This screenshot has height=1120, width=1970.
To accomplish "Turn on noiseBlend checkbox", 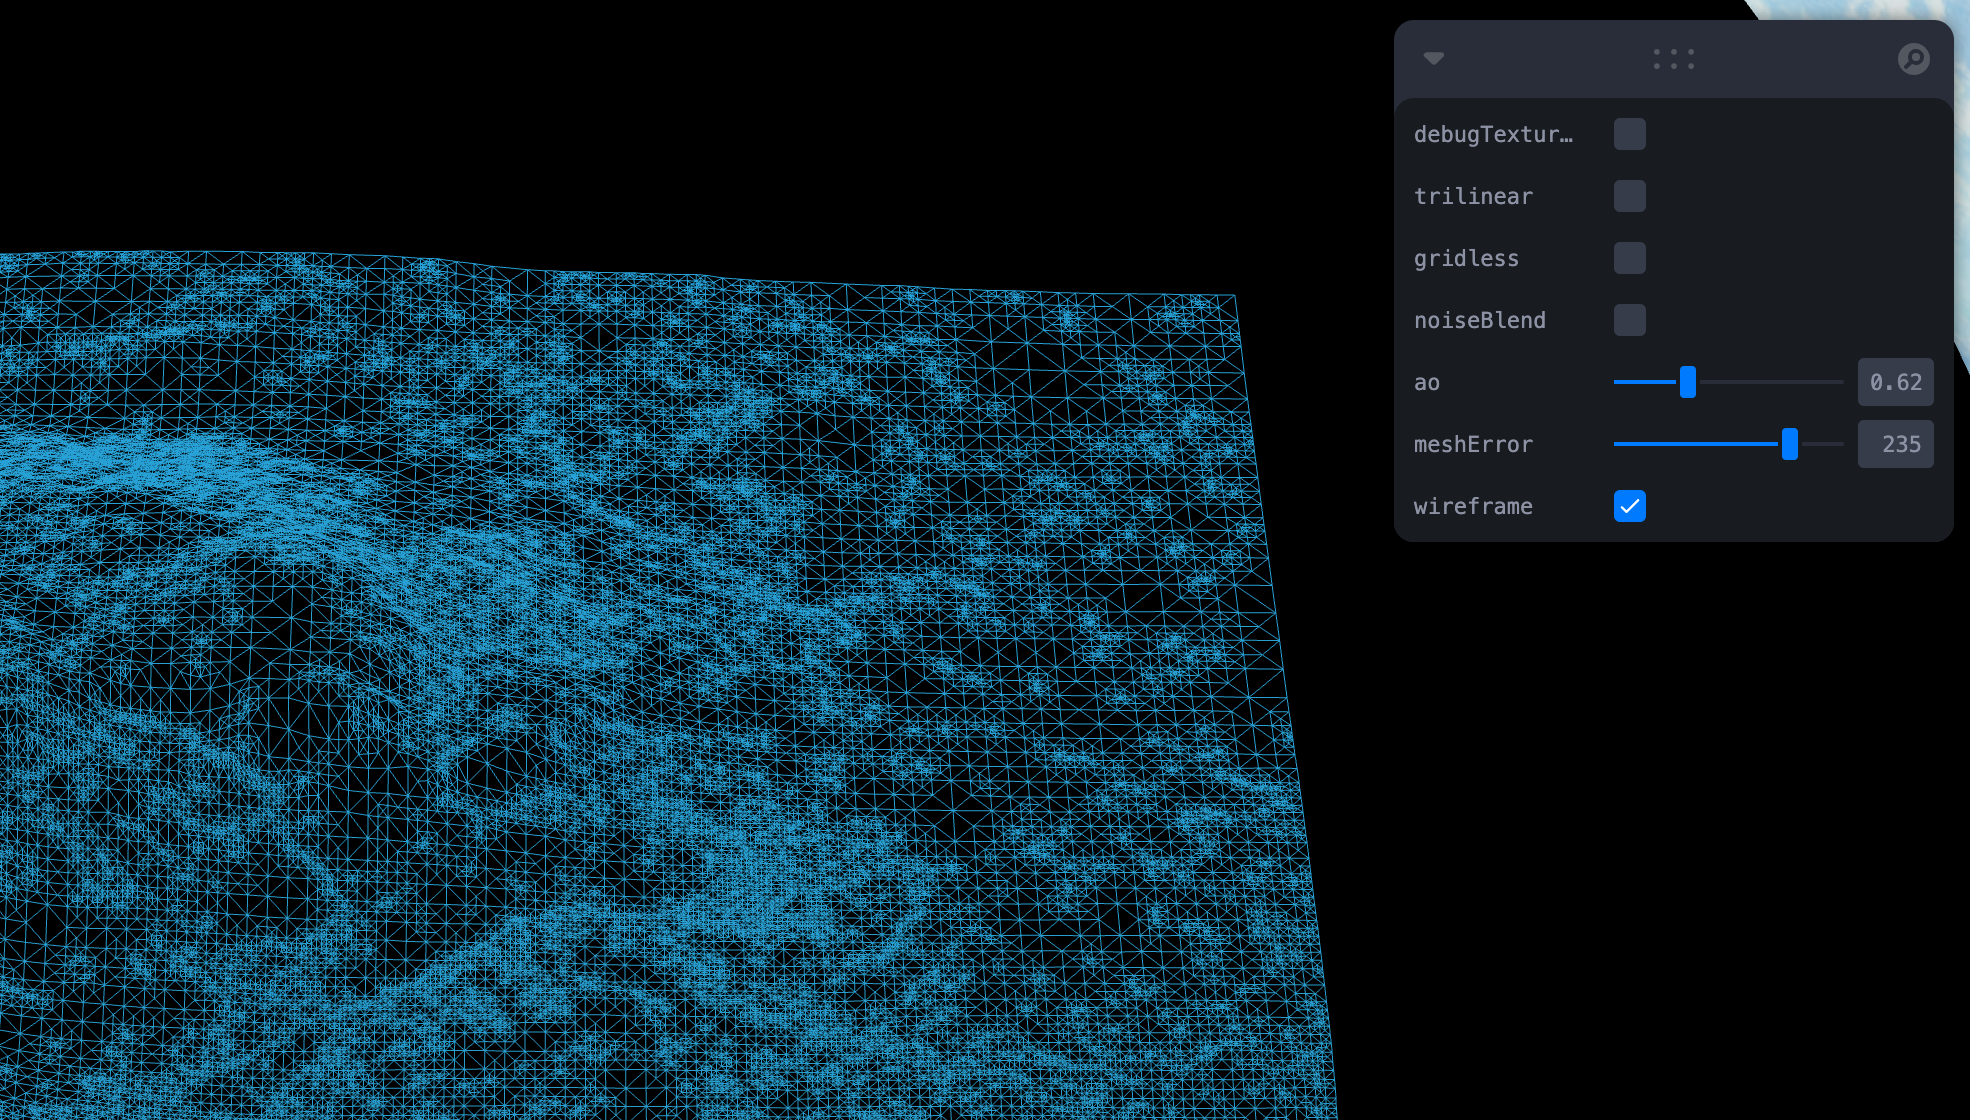I will pos(1629,320).
